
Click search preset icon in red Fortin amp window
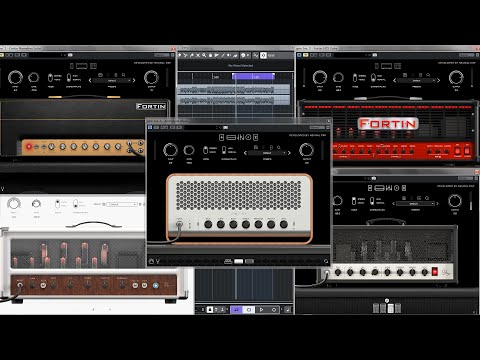(x=428, y=75)
